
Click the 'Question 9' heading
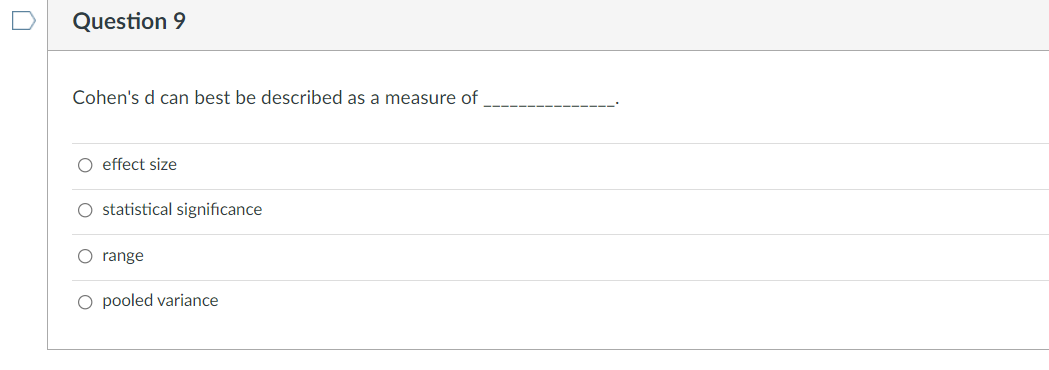(129, 21)
